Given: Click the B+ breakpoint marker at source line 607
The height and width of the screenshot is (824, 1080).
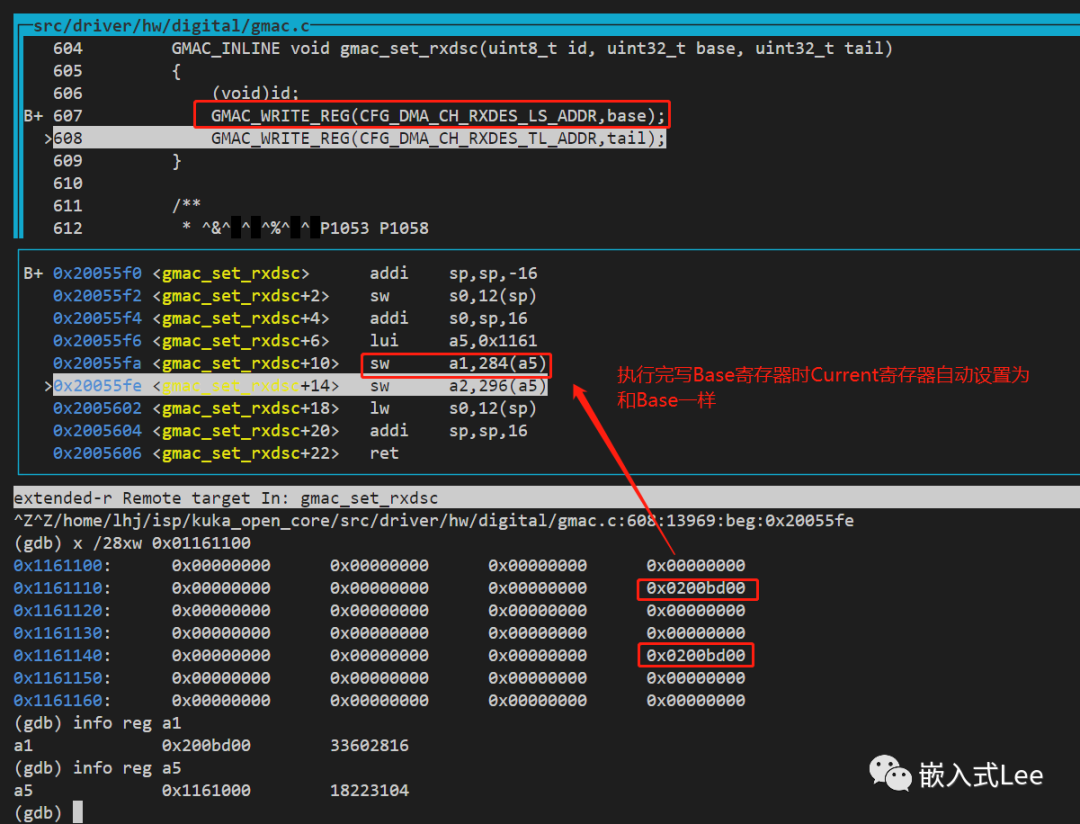Looking at the screenshot, I should coord(33,116).
